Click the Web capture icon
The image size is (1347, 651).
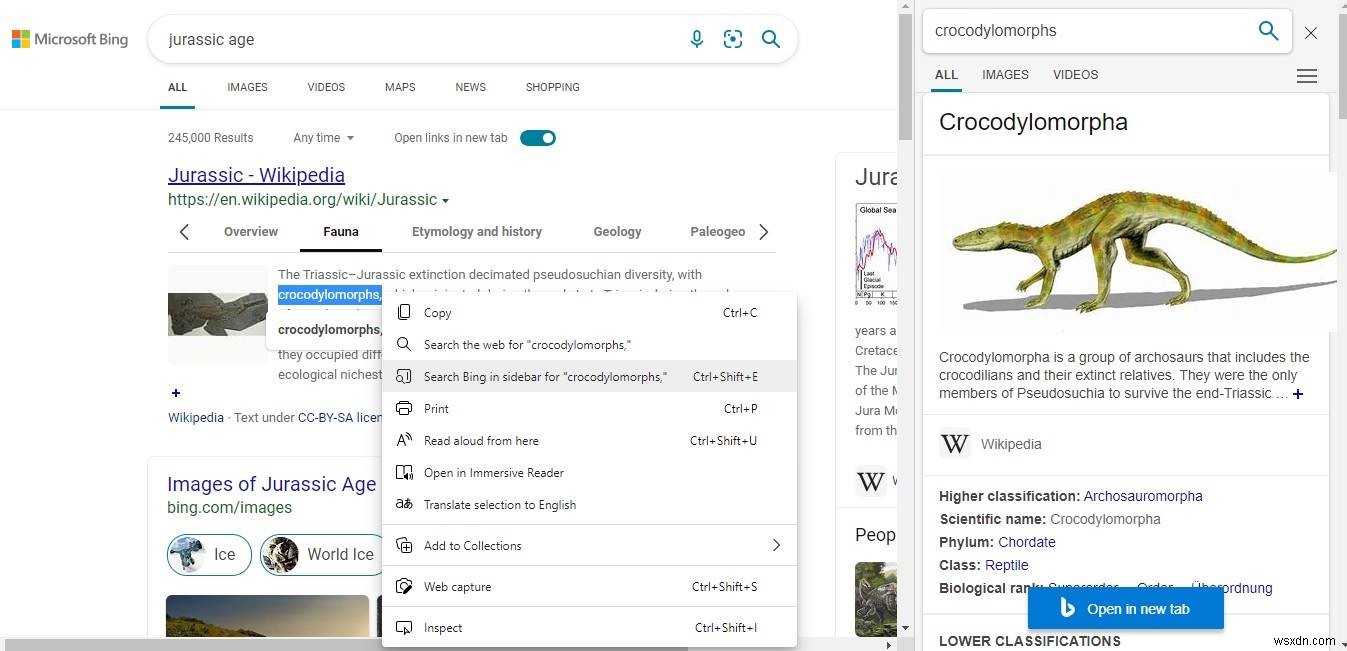pyautogui.click(x=404, y=587)
